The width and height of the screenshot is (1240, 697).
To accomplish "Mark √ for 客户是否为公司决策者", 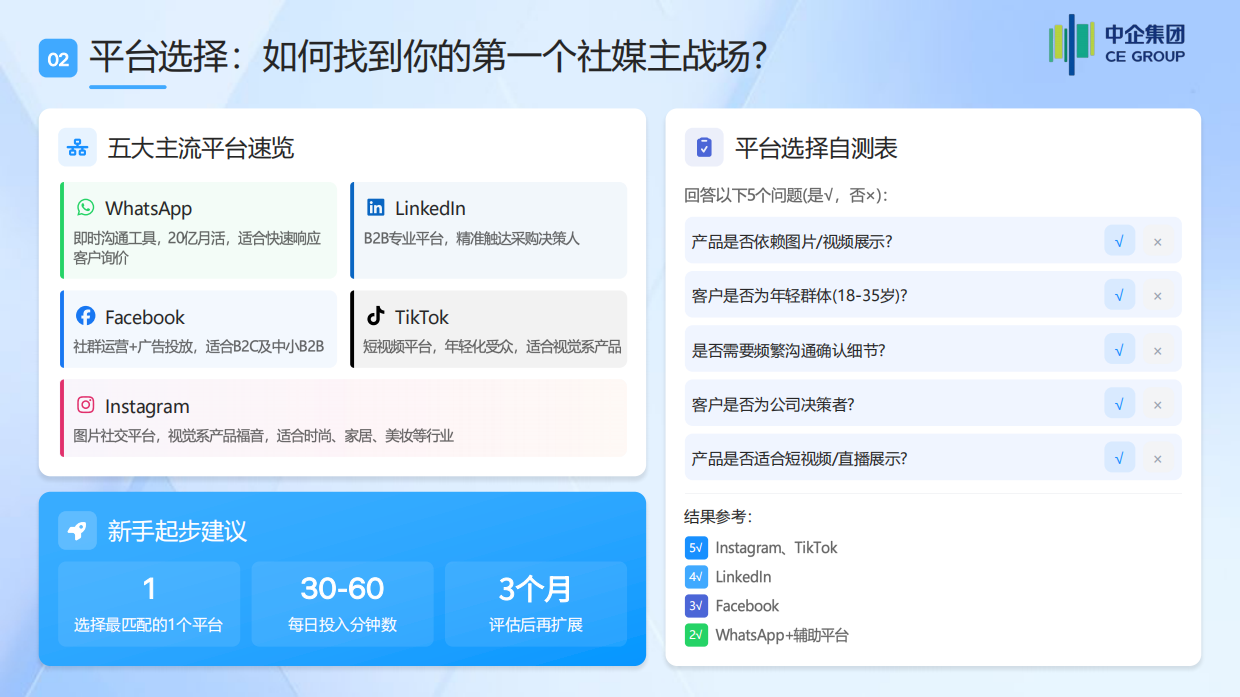I will coord(1120,403).
